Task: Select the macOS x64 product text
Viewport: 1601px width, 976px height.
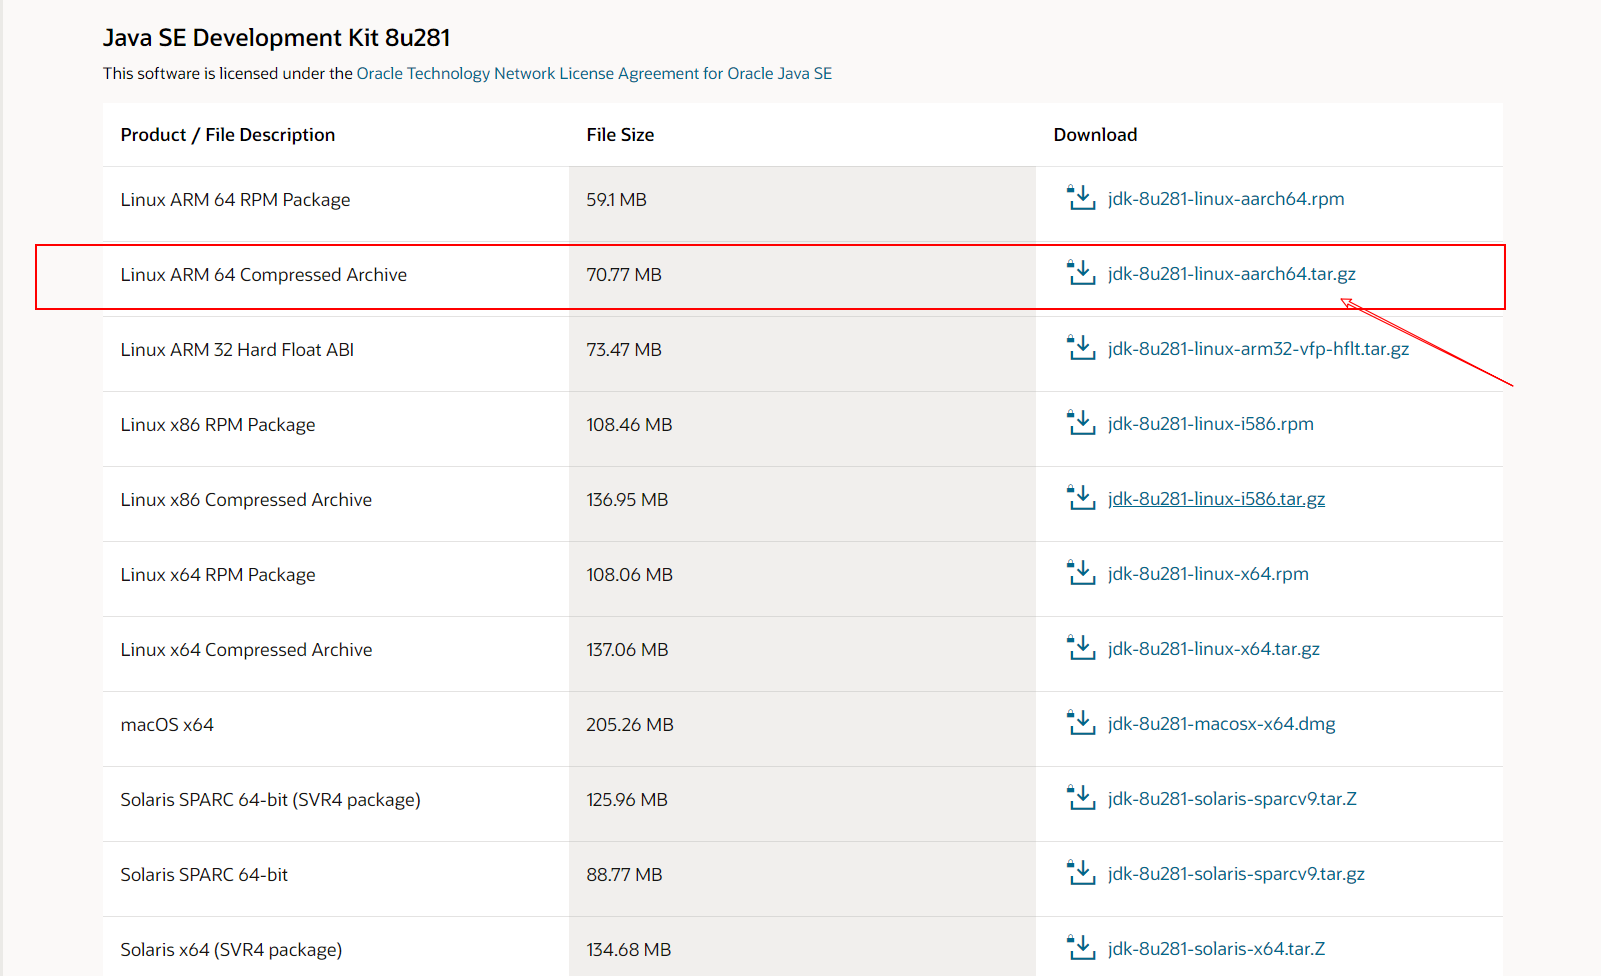Action: (167, 725)
